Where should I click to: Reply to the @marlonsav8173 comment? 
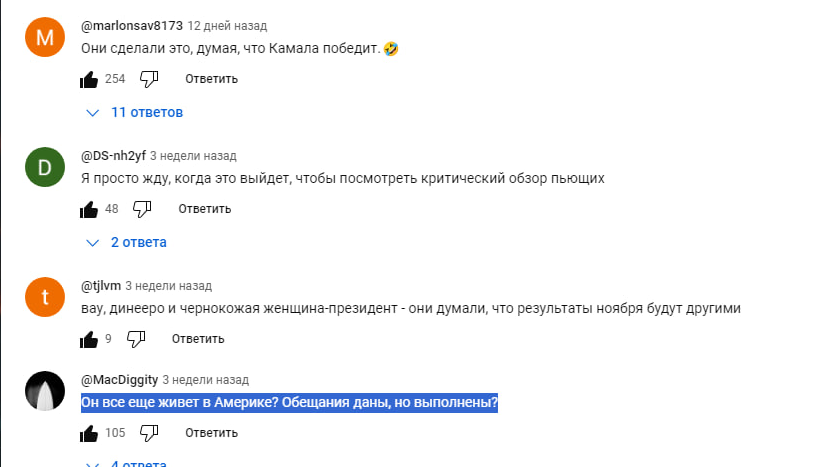tap(211, 79)
